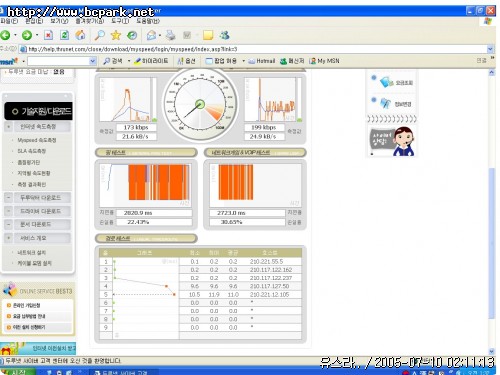
Task: Open the Myspeed 속도측정 sidebar link
Action: point(37,140)
